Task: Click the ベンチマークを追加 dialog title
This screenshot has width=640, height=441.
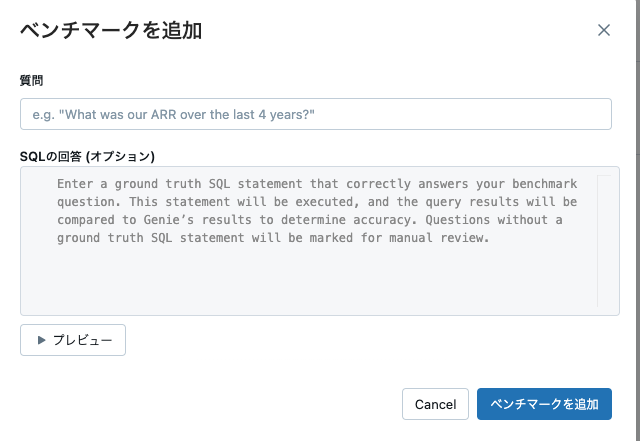Action: point(111,31)
